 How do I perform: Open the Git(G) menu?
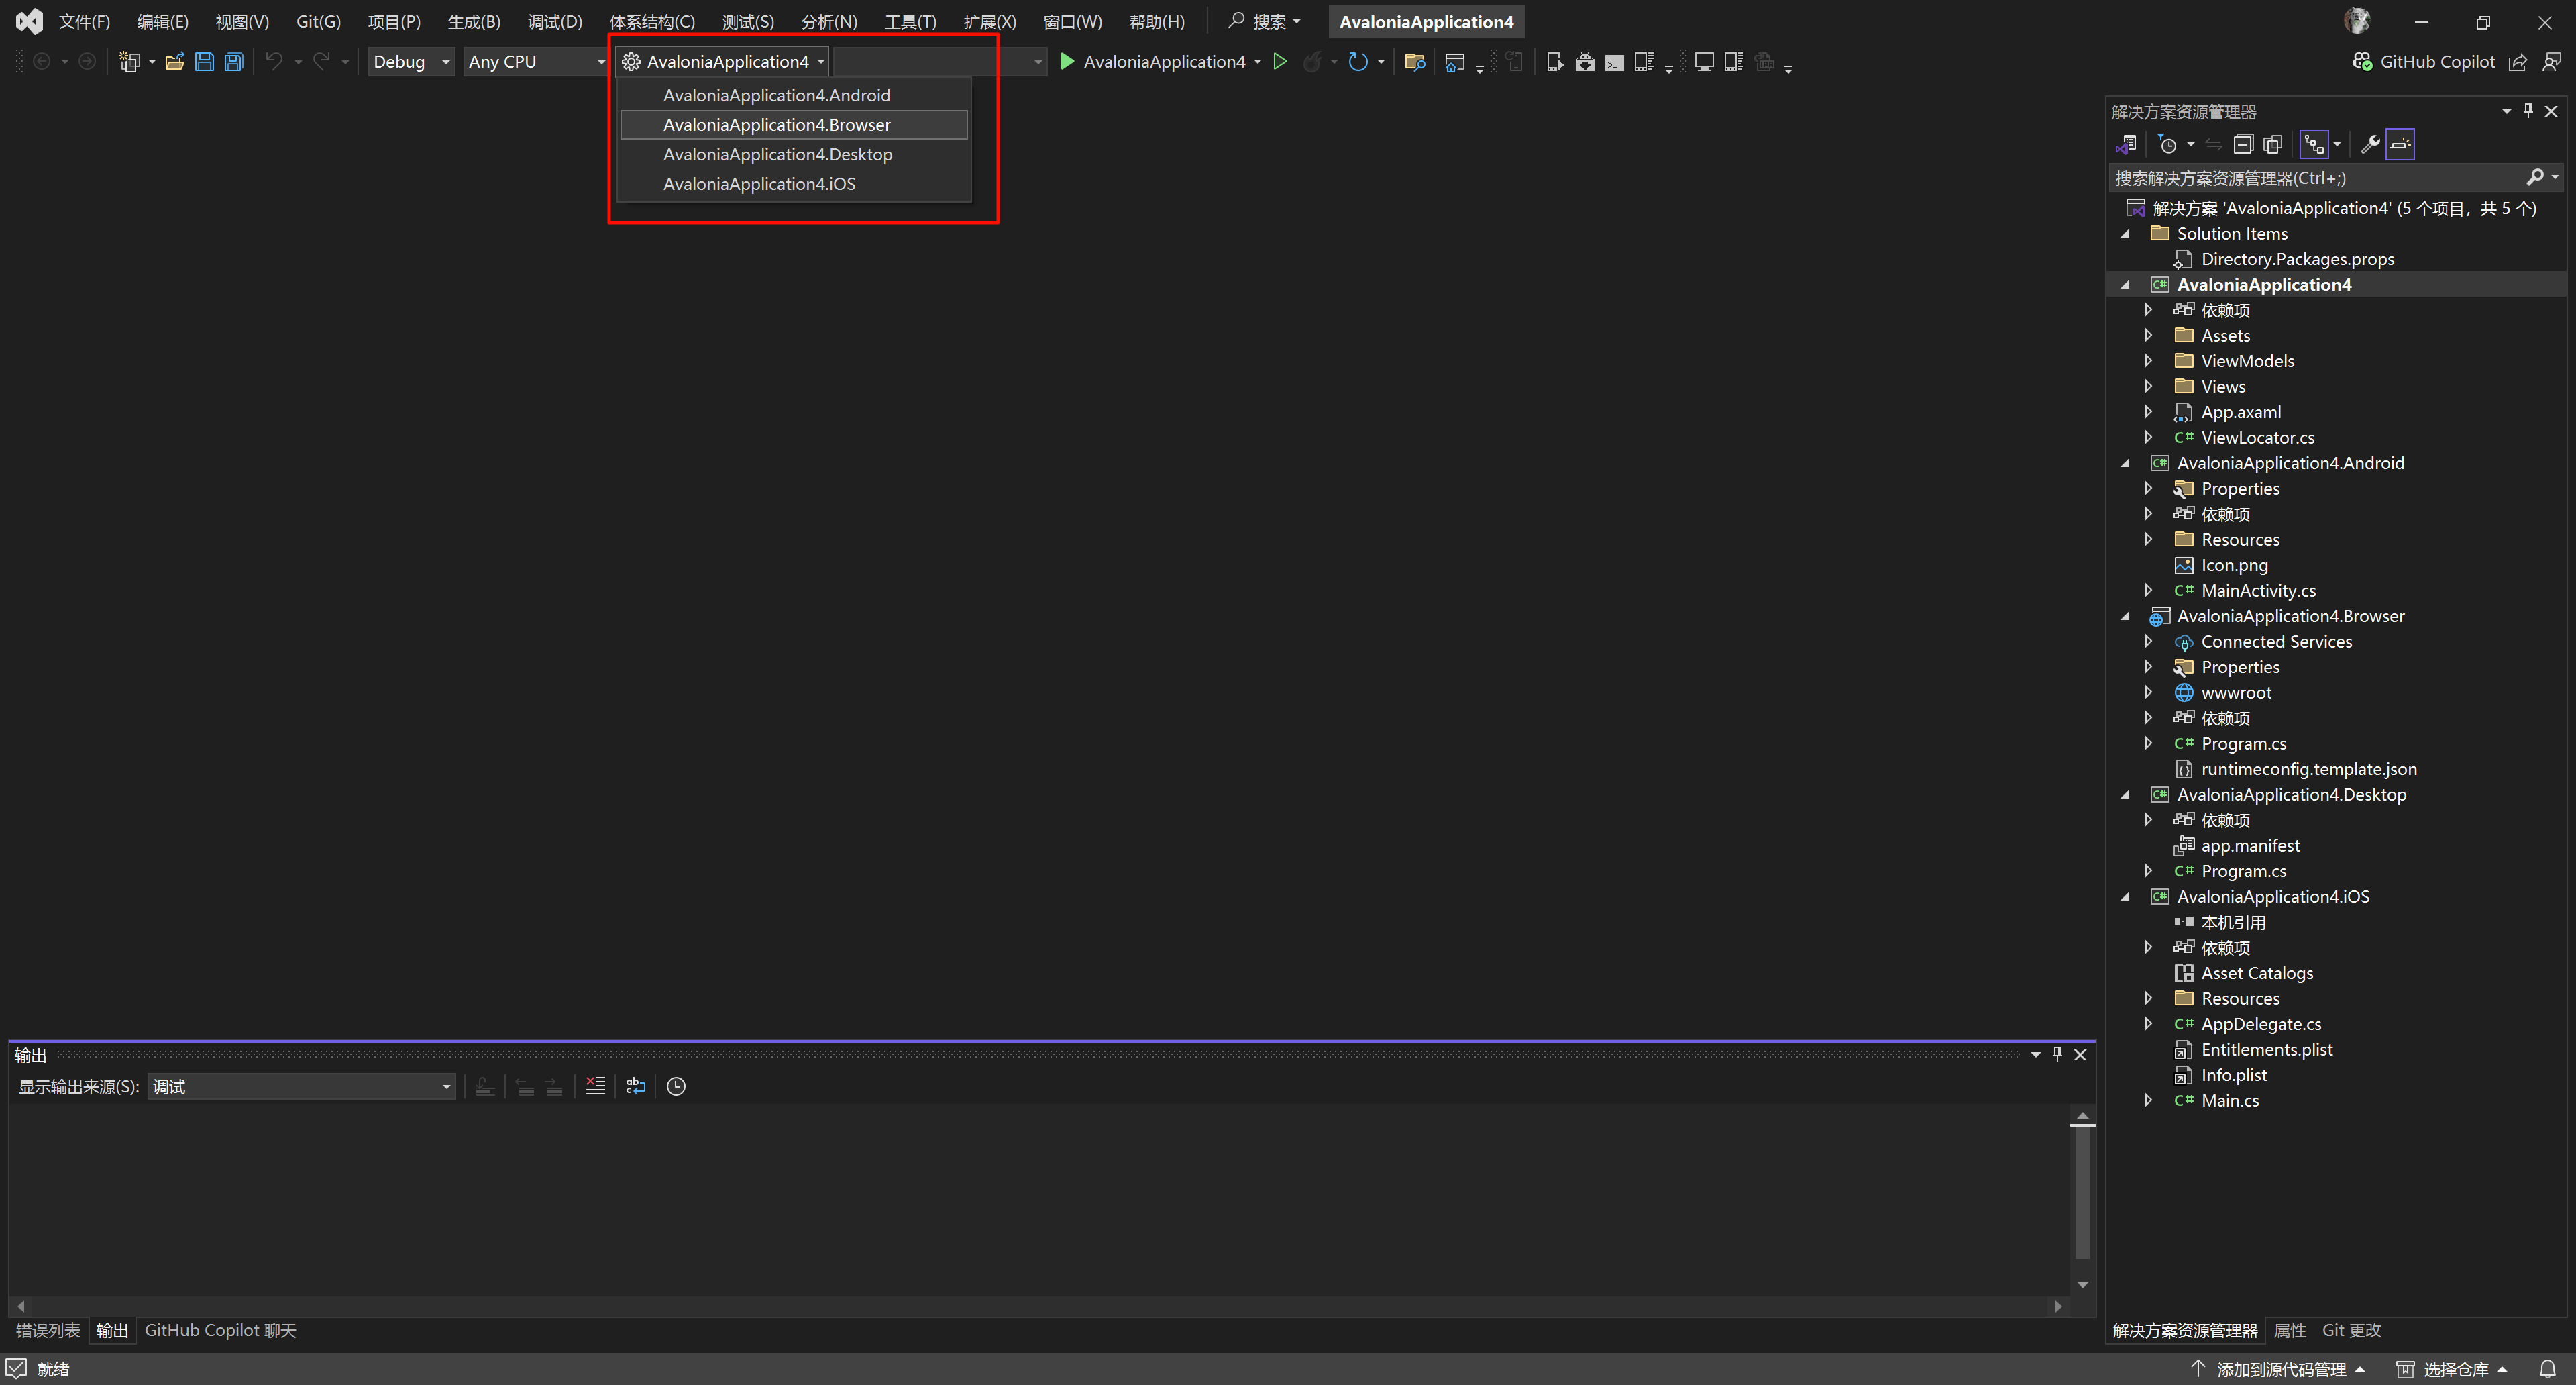(x=318, y=21)
